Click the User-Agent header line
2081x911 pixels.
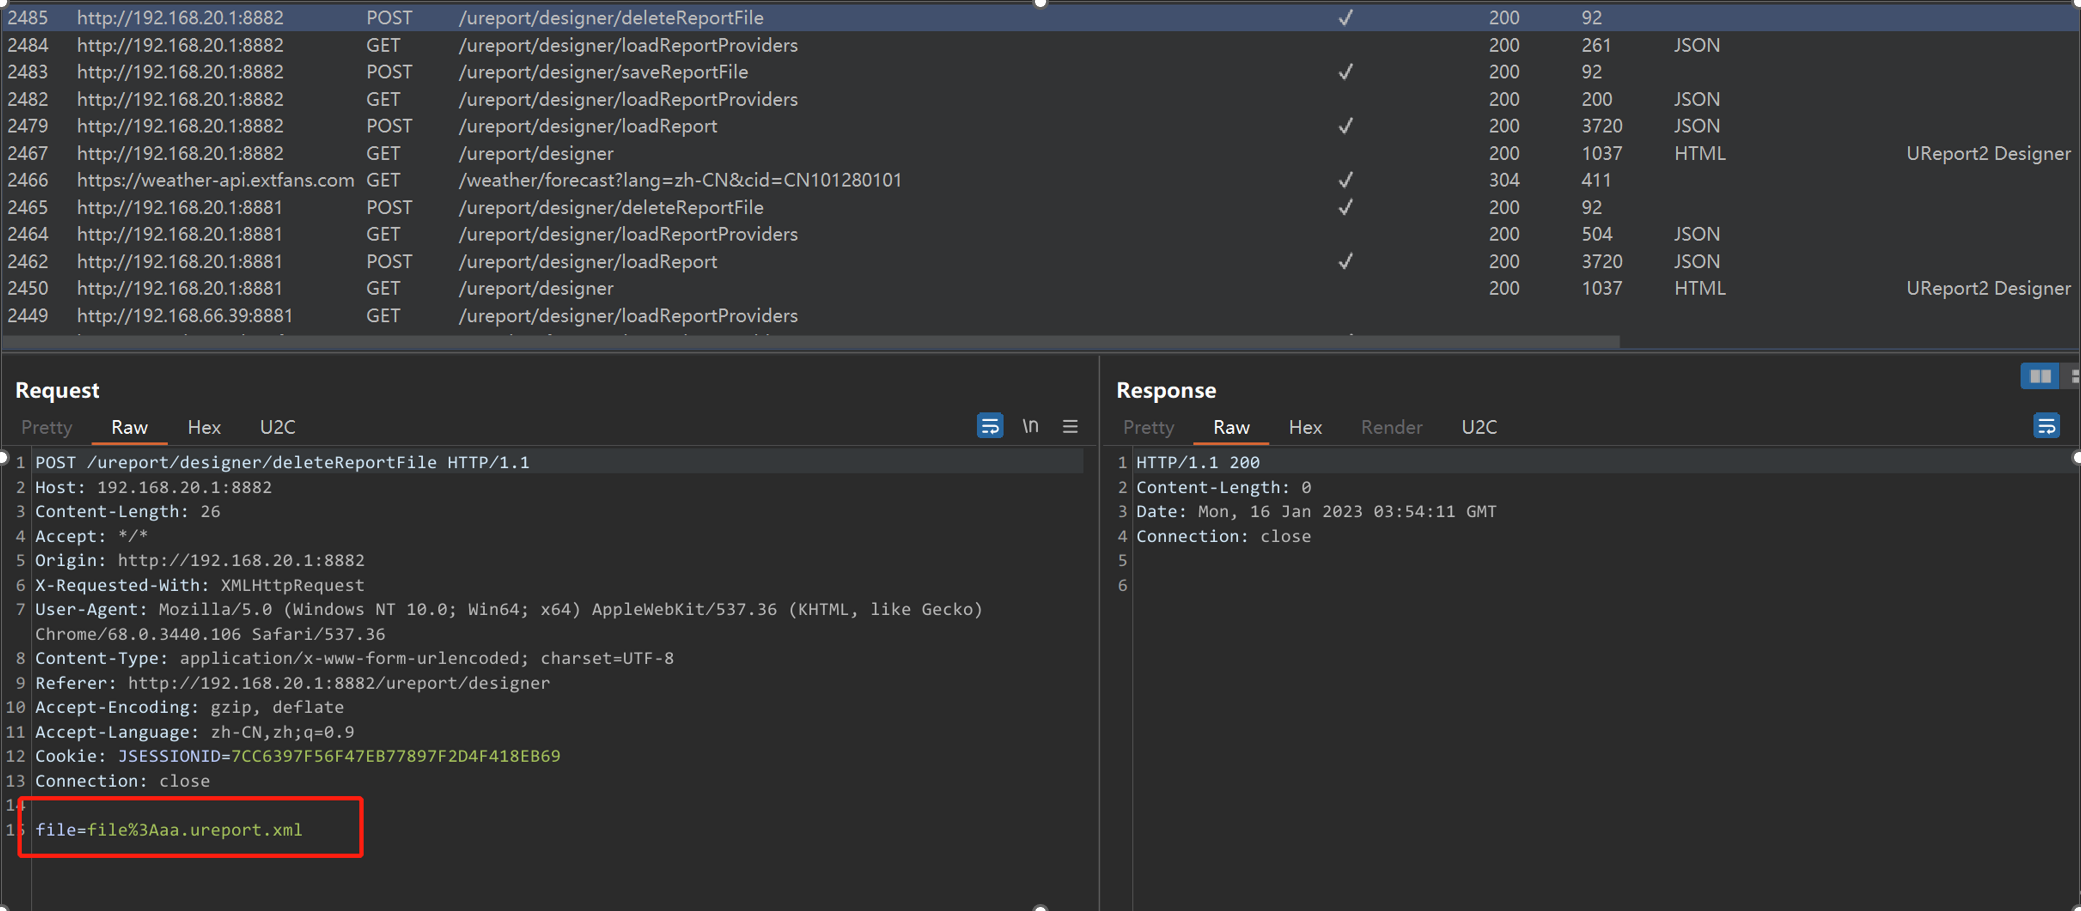509,621
